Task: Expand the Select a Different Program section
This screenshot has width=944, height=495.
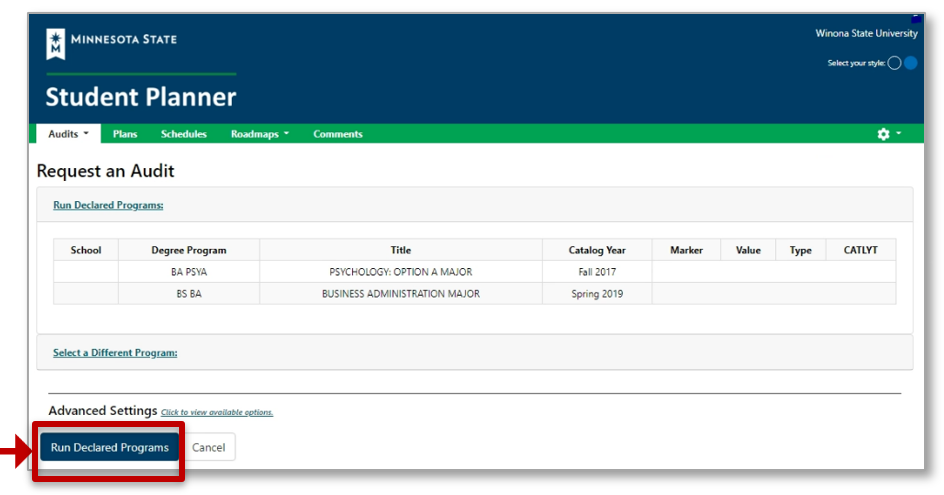Action: tap(115, 353)
